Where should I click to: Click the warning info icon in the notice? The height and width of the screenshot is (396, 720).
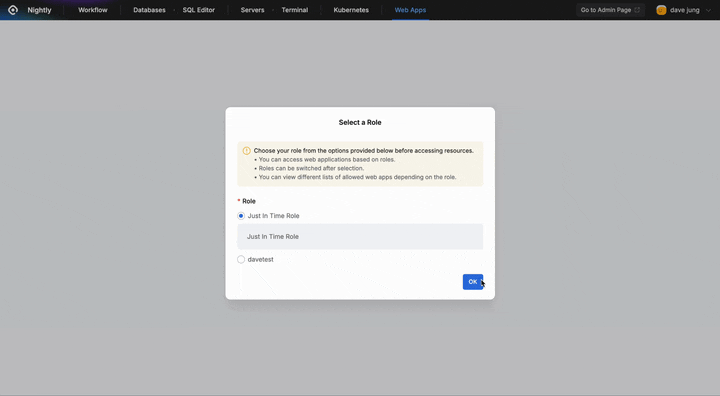[x=247, y=151]
